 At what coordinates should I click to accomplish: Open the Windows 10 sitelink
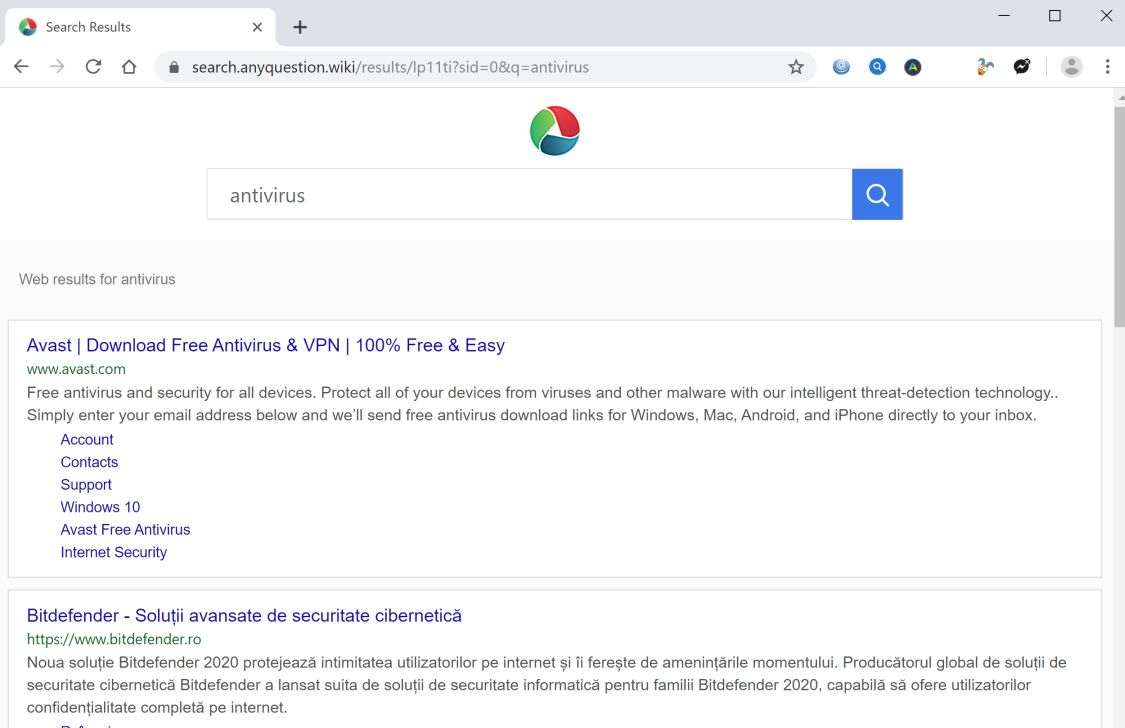click(x=100, y=507)
